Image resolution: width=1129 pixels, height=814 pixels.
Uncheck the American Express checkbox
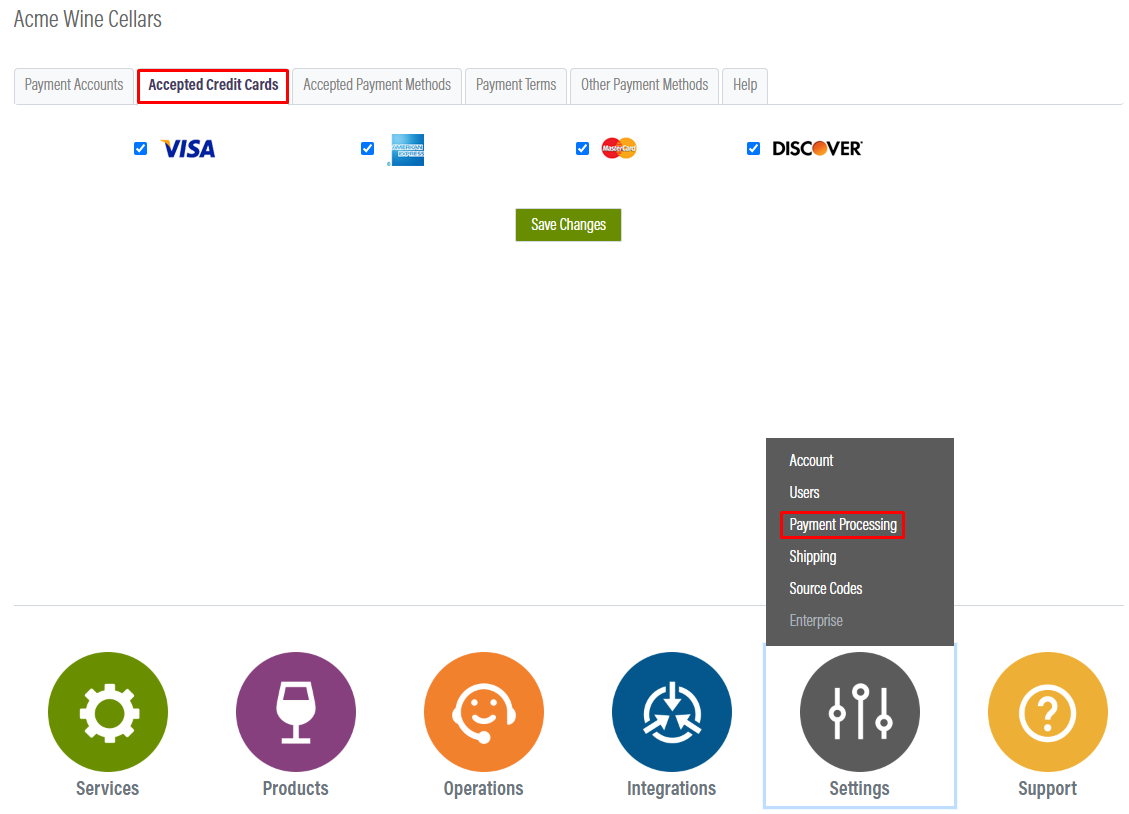pos(367,148)
